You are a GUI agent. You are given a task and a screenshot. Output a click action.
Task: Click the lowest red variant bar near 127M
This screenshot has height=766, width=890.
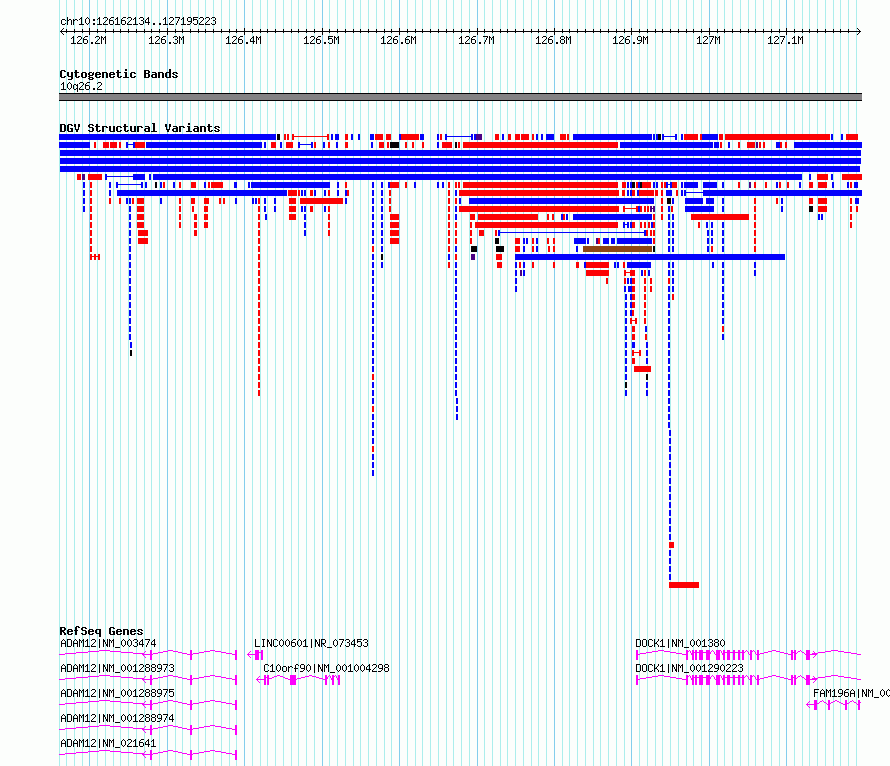(684, 585)
